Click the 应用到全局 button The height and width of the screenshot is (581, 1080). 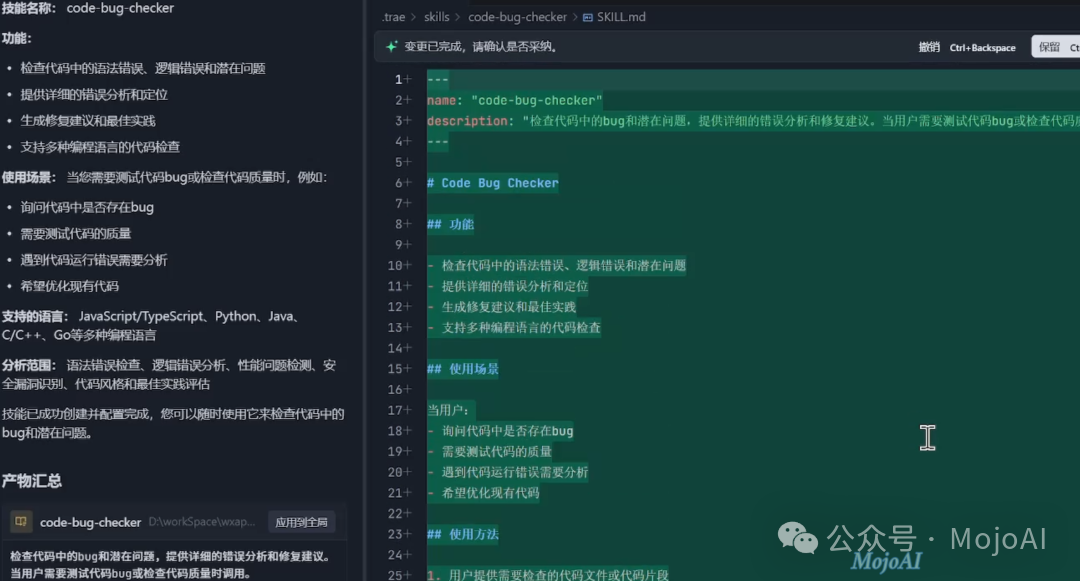301,521
